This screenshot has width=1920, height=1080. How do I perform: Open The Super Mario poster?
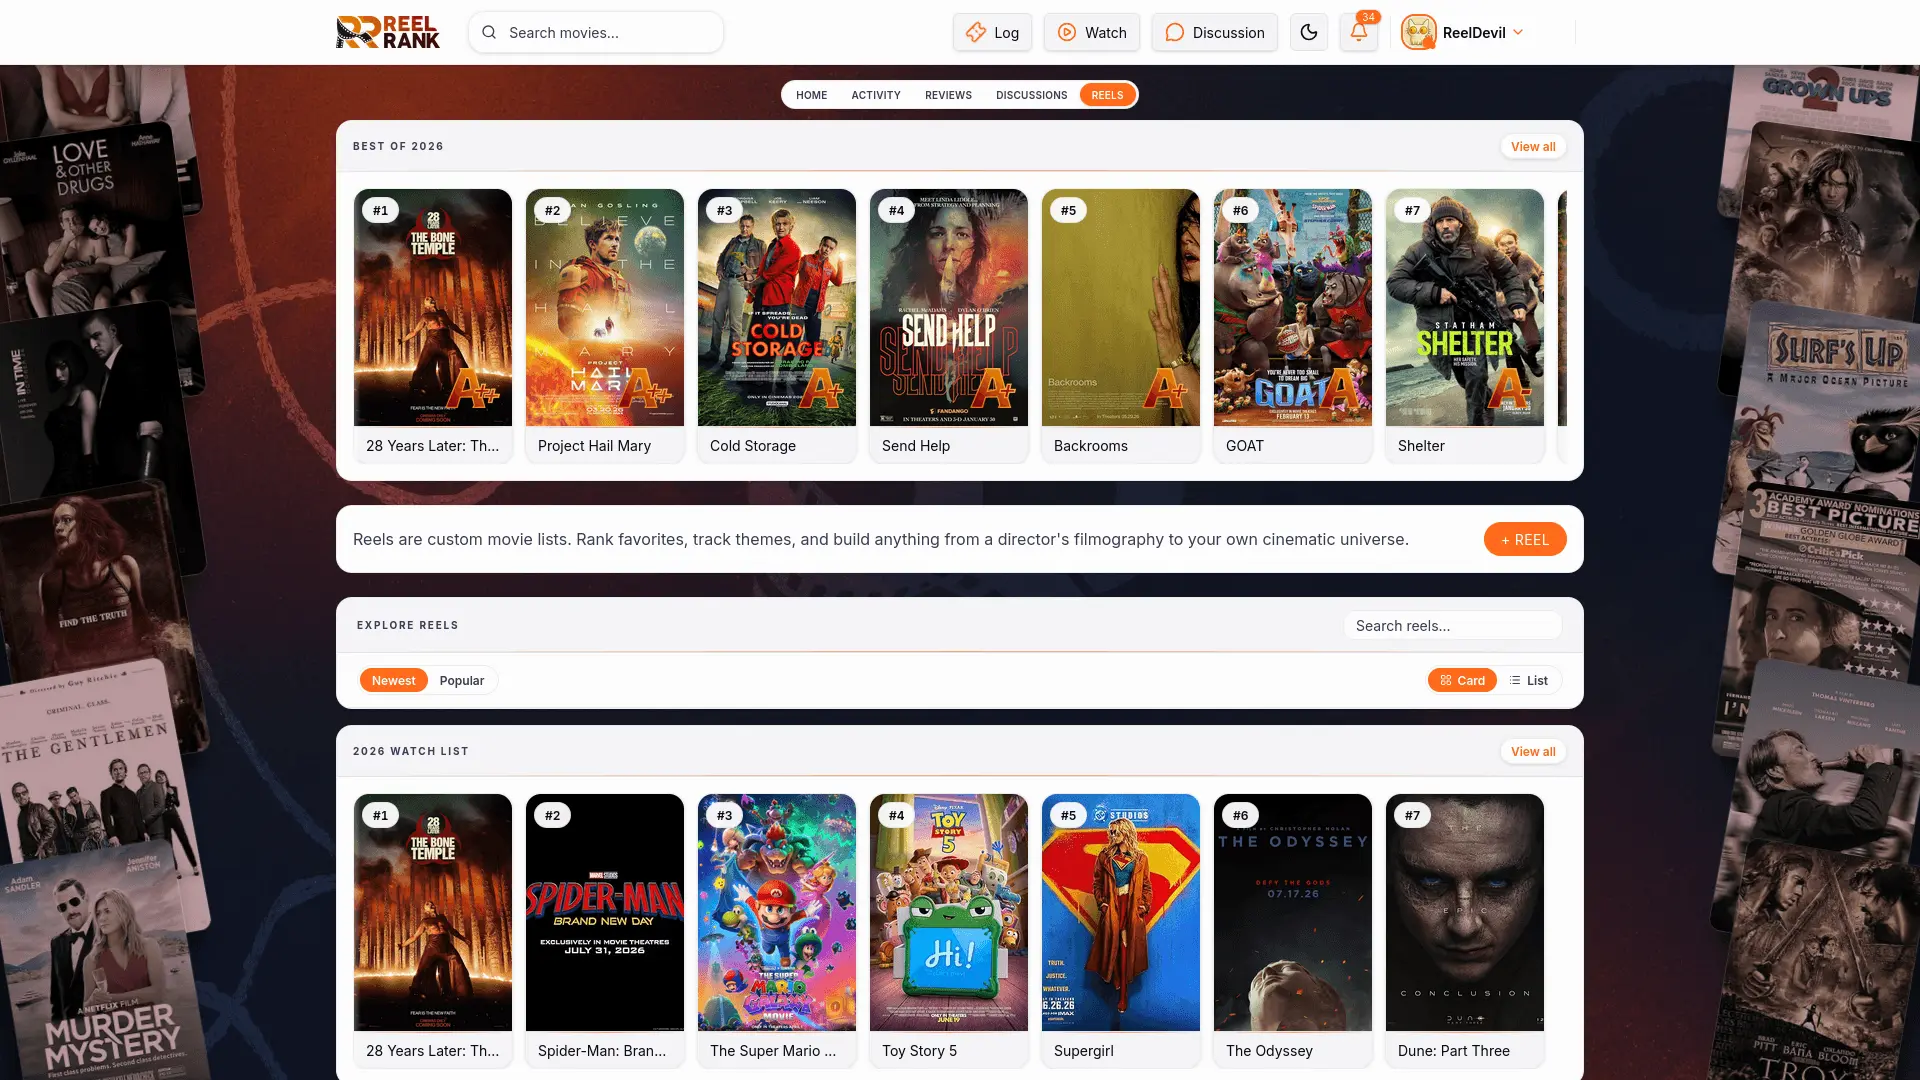(x=777, y=912)
